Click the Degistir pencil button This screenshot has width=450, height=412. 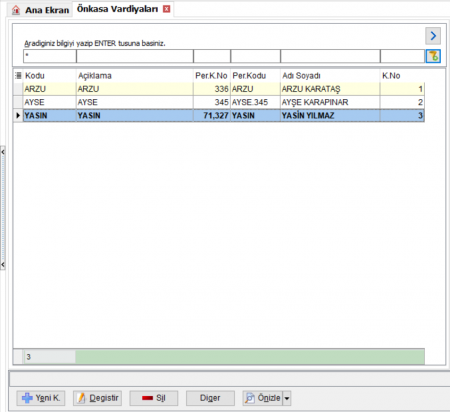(97, 398)
